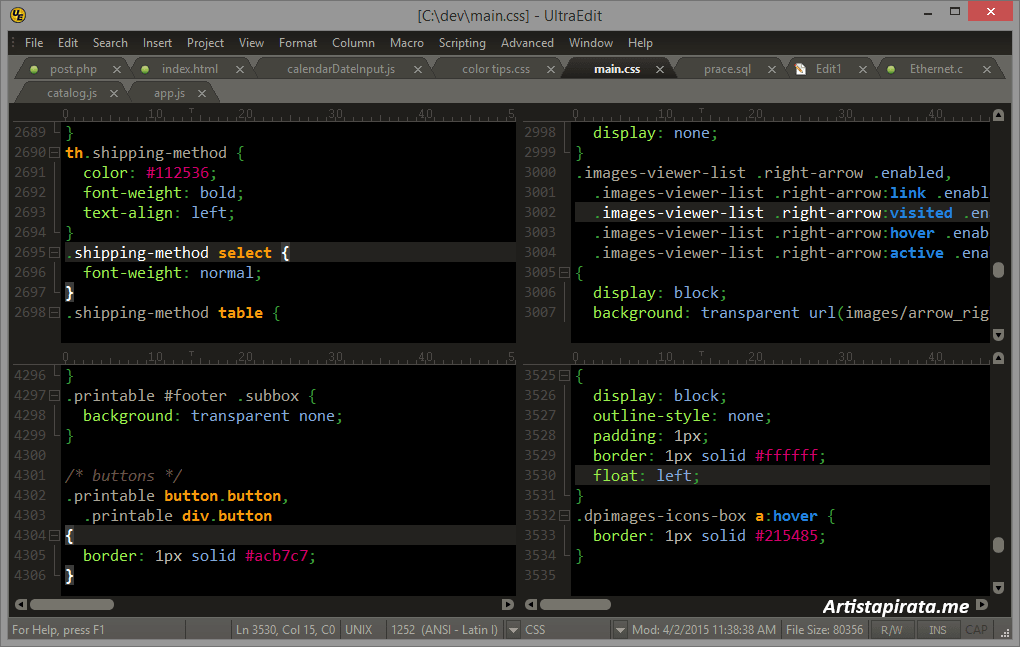This screenshot has width=1020, height=647.
Task: Click the UltraEdit logo in title bar
Action: pyautogui.click(x=18, y=15)
